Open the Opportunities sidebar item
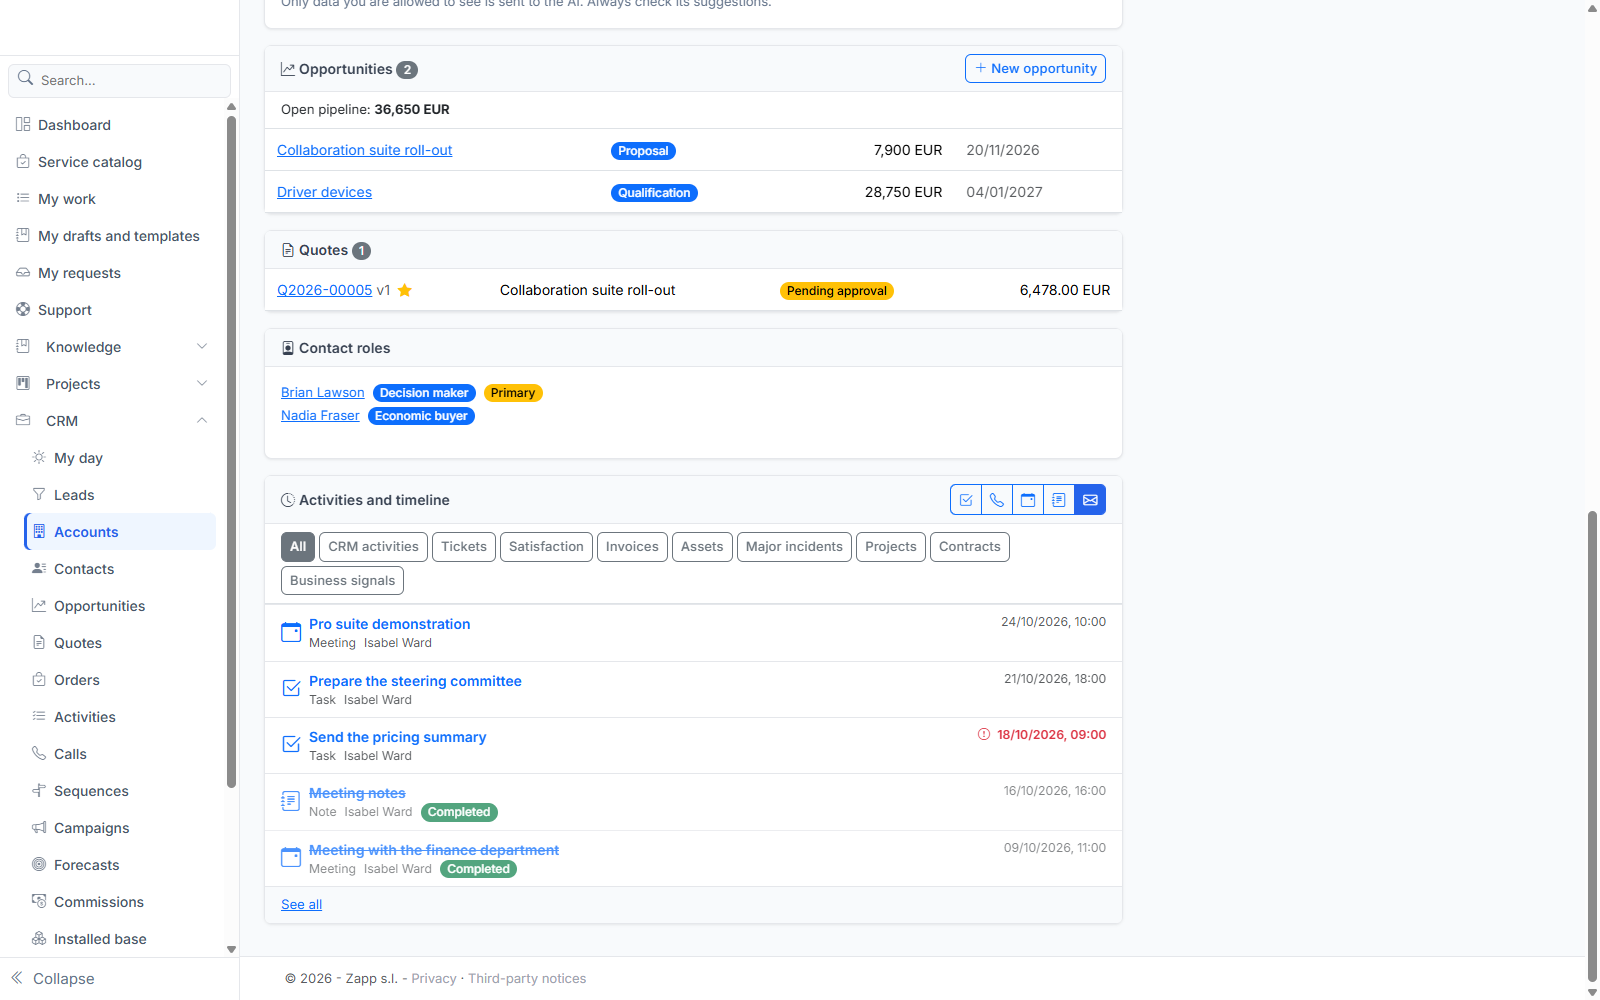The width and height of the screenshot is (1600, 1000). coord(99,606)
